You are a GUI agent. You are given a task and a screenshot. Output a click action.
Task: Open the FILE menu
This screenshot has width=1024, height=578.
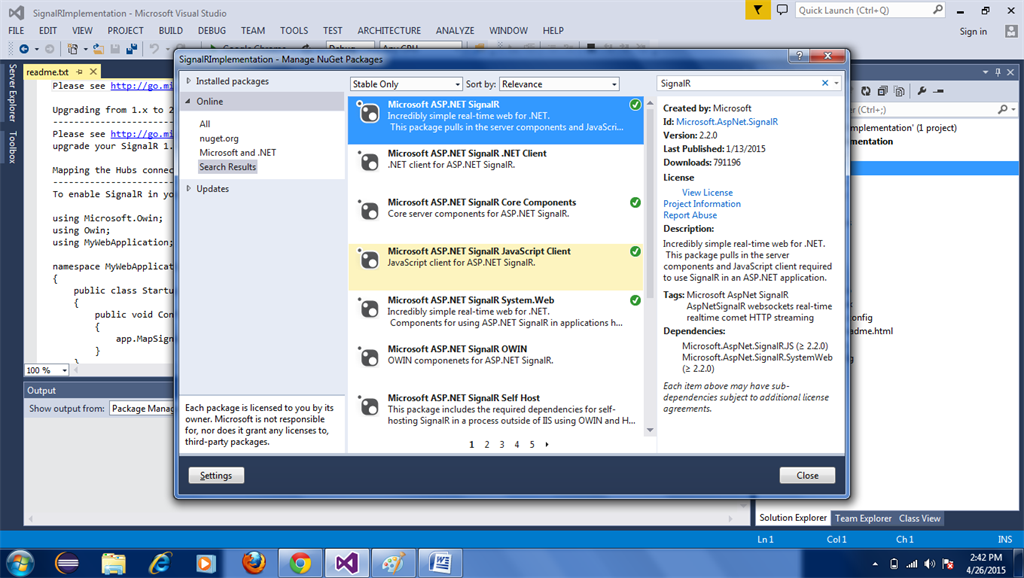click(16, 31)
